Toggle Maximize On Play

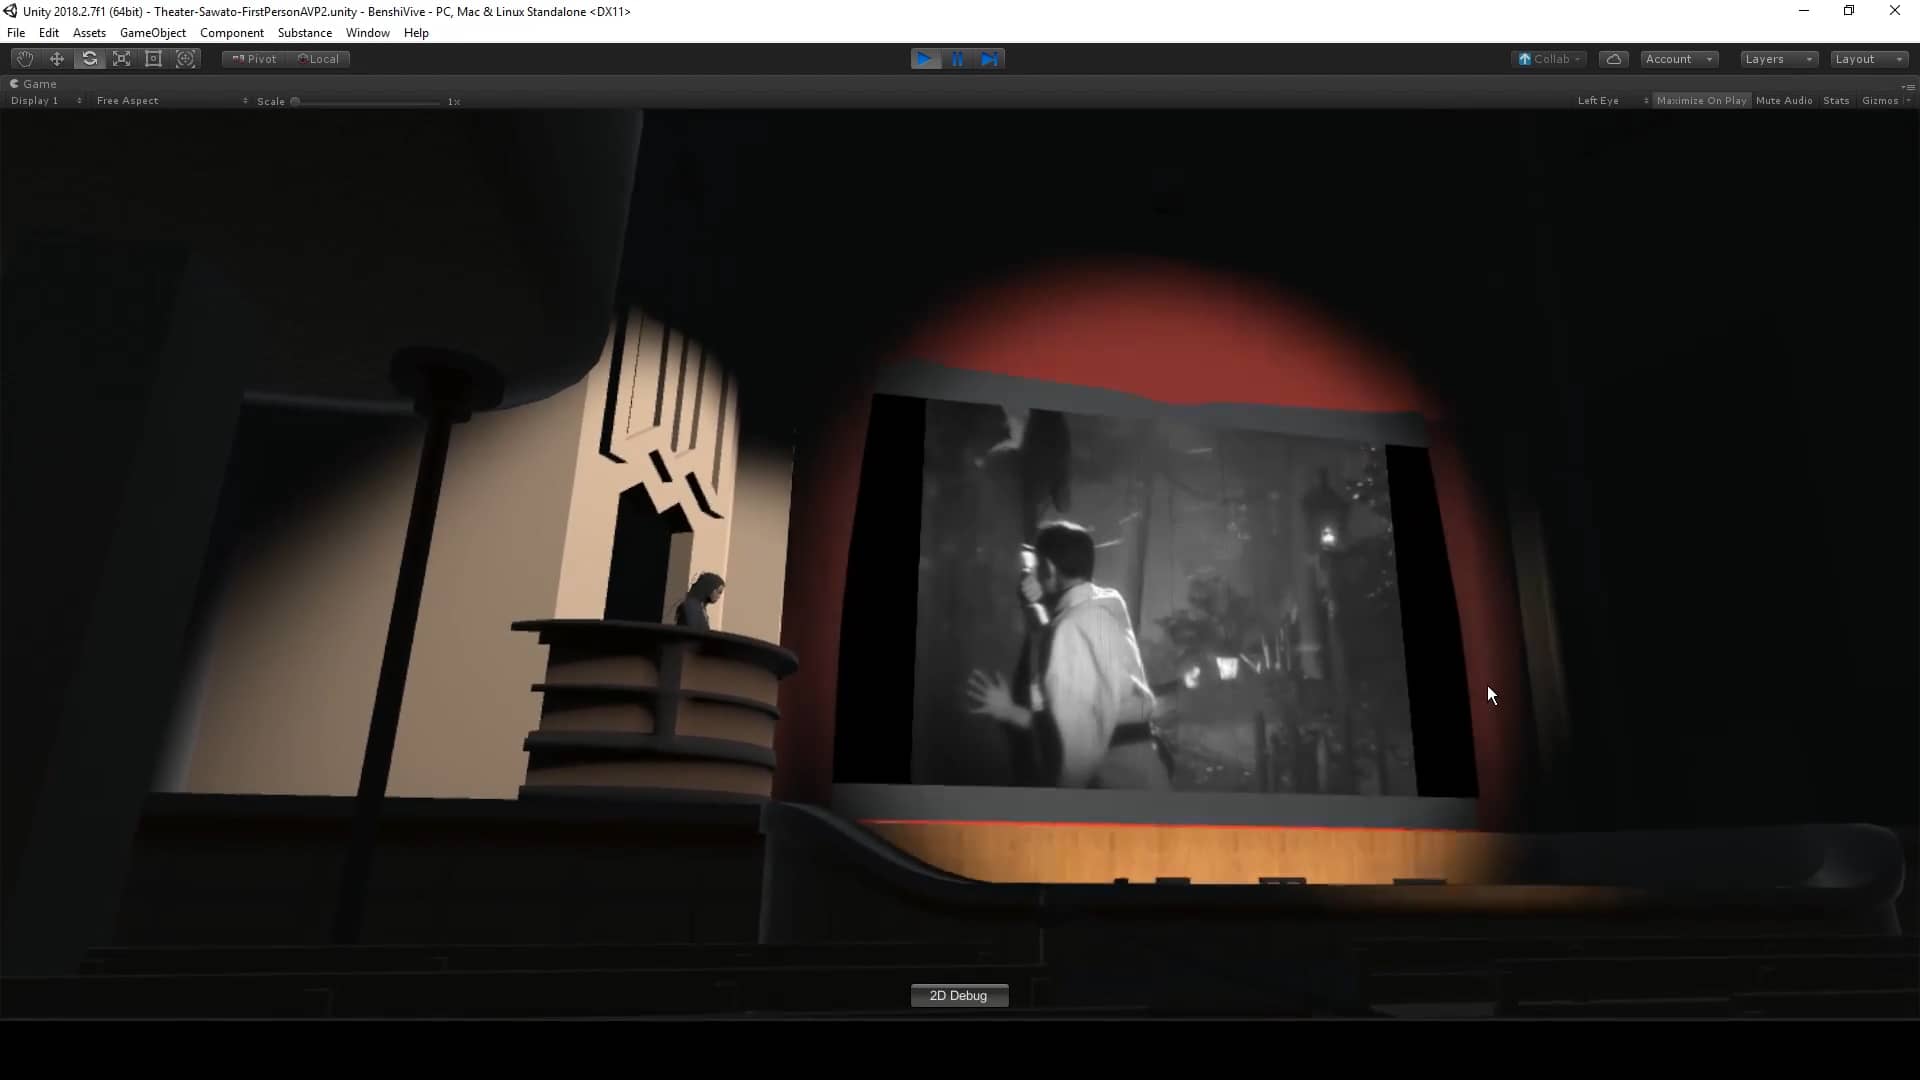1701,101
